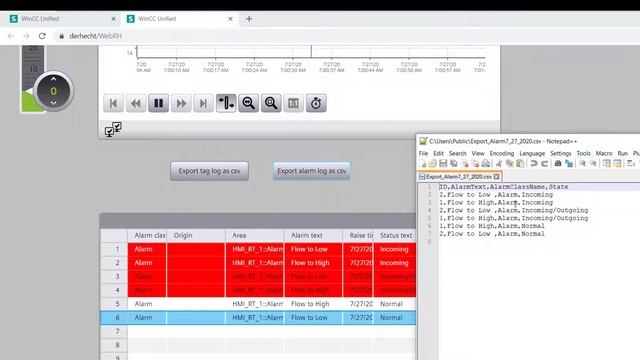Image resolution: width=640 pixels, height=360 pixels.
Task: Click the trend fast-forward button
Action: (x=181, y=103)
